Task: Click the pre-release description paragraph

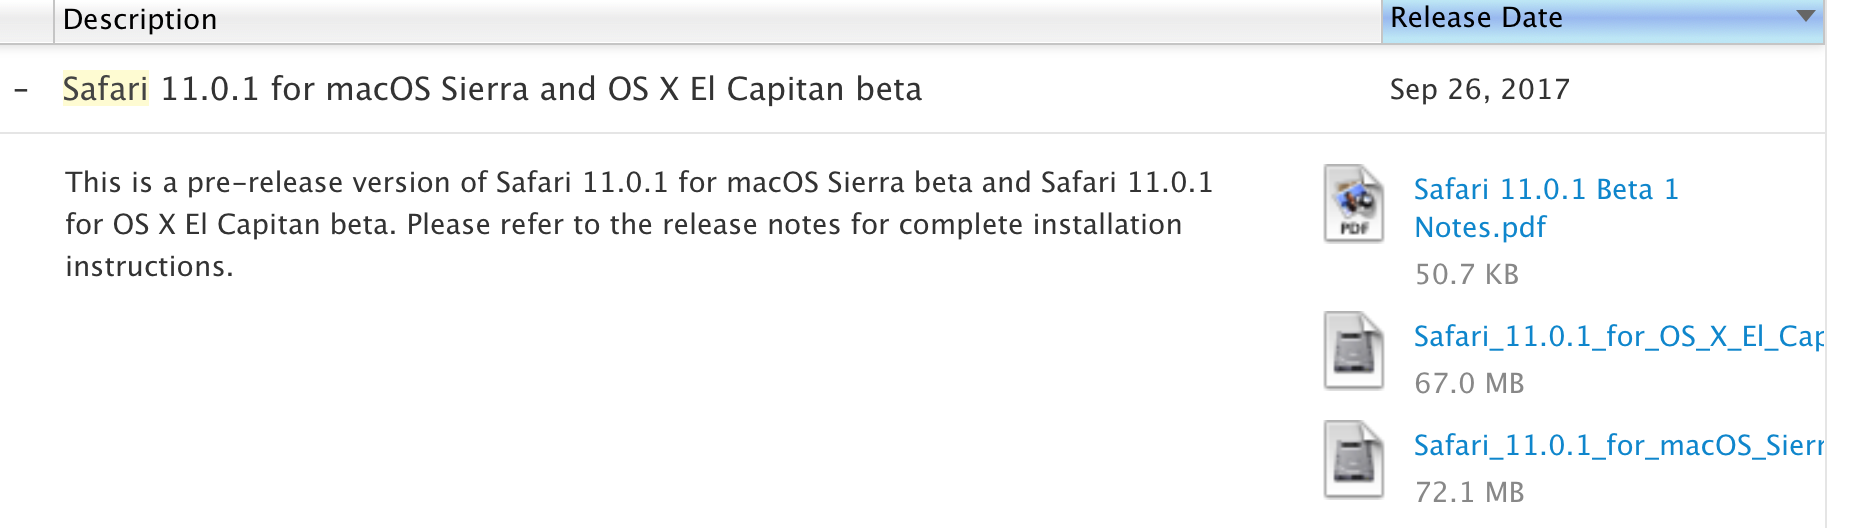Action: (x=639, y=225)
